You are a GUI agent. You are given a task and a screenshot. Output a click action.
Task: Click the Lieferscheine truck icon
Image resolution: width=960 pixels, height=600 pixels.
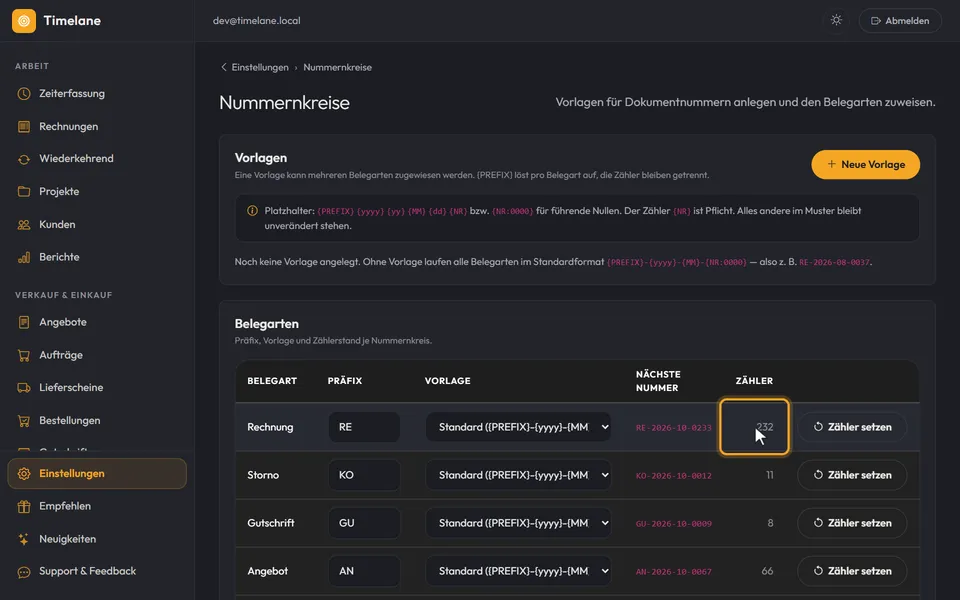click(24, 388)
